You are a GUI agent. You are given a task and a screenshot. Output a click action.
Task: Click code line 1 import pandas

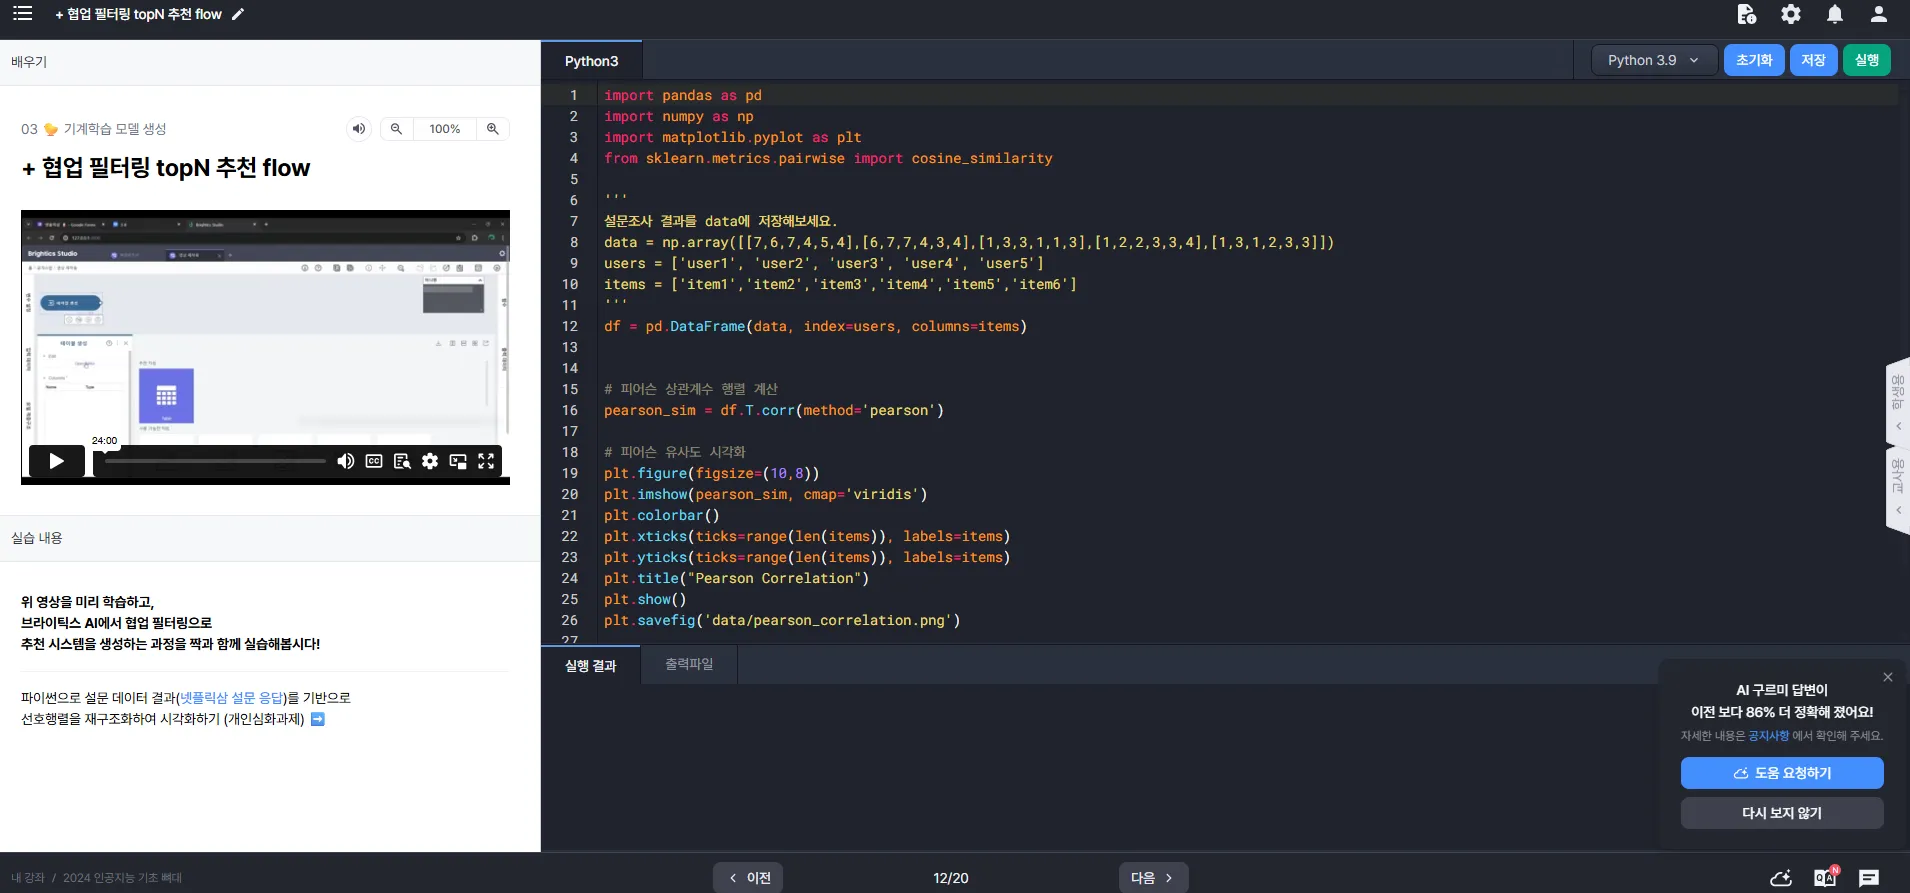(683, 95)
